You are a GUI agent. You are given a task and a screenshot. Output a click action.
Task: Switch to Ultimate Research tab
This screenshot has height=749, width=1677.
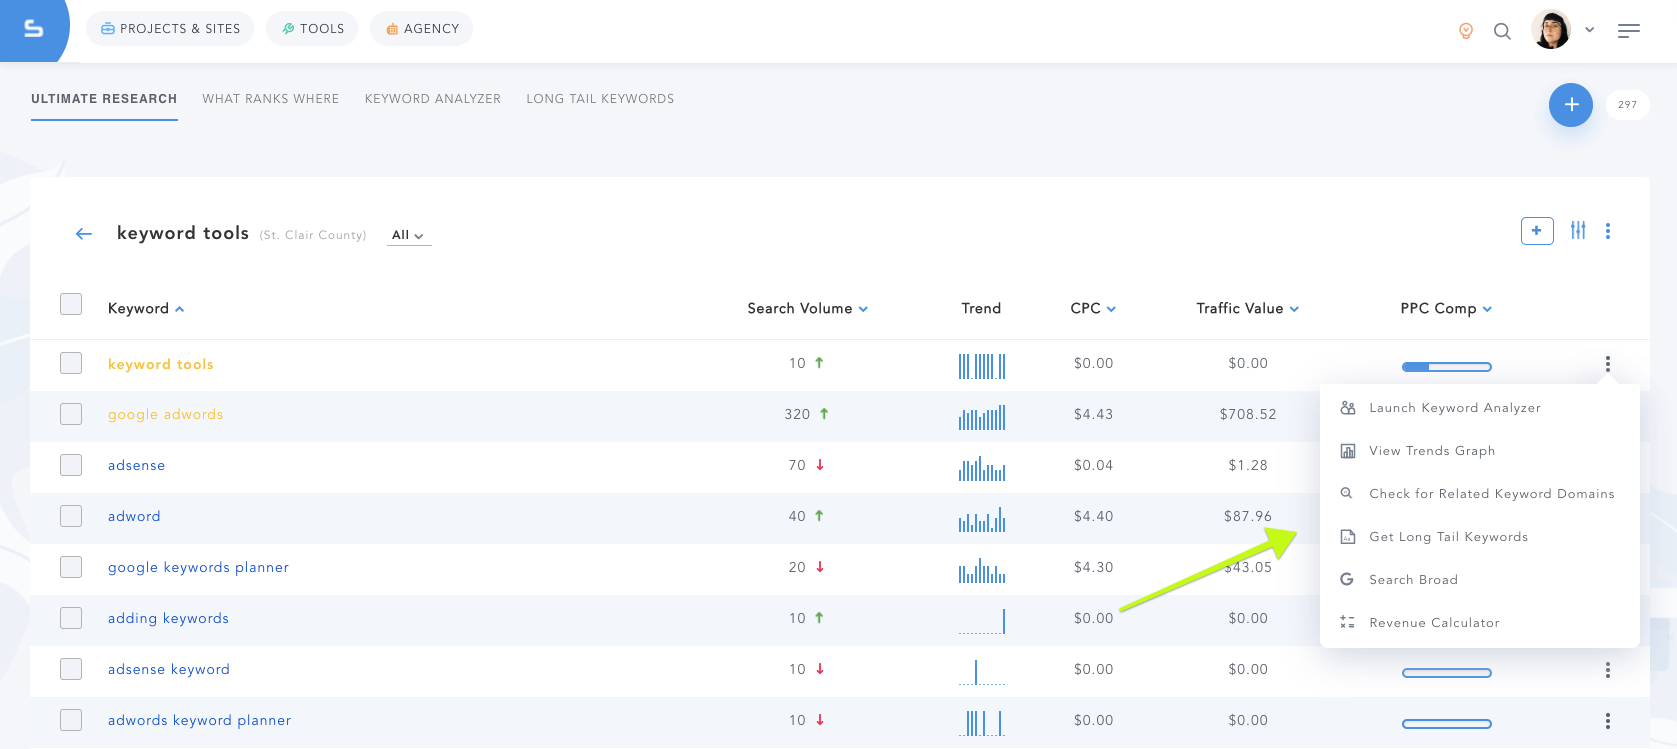[104, 99]
